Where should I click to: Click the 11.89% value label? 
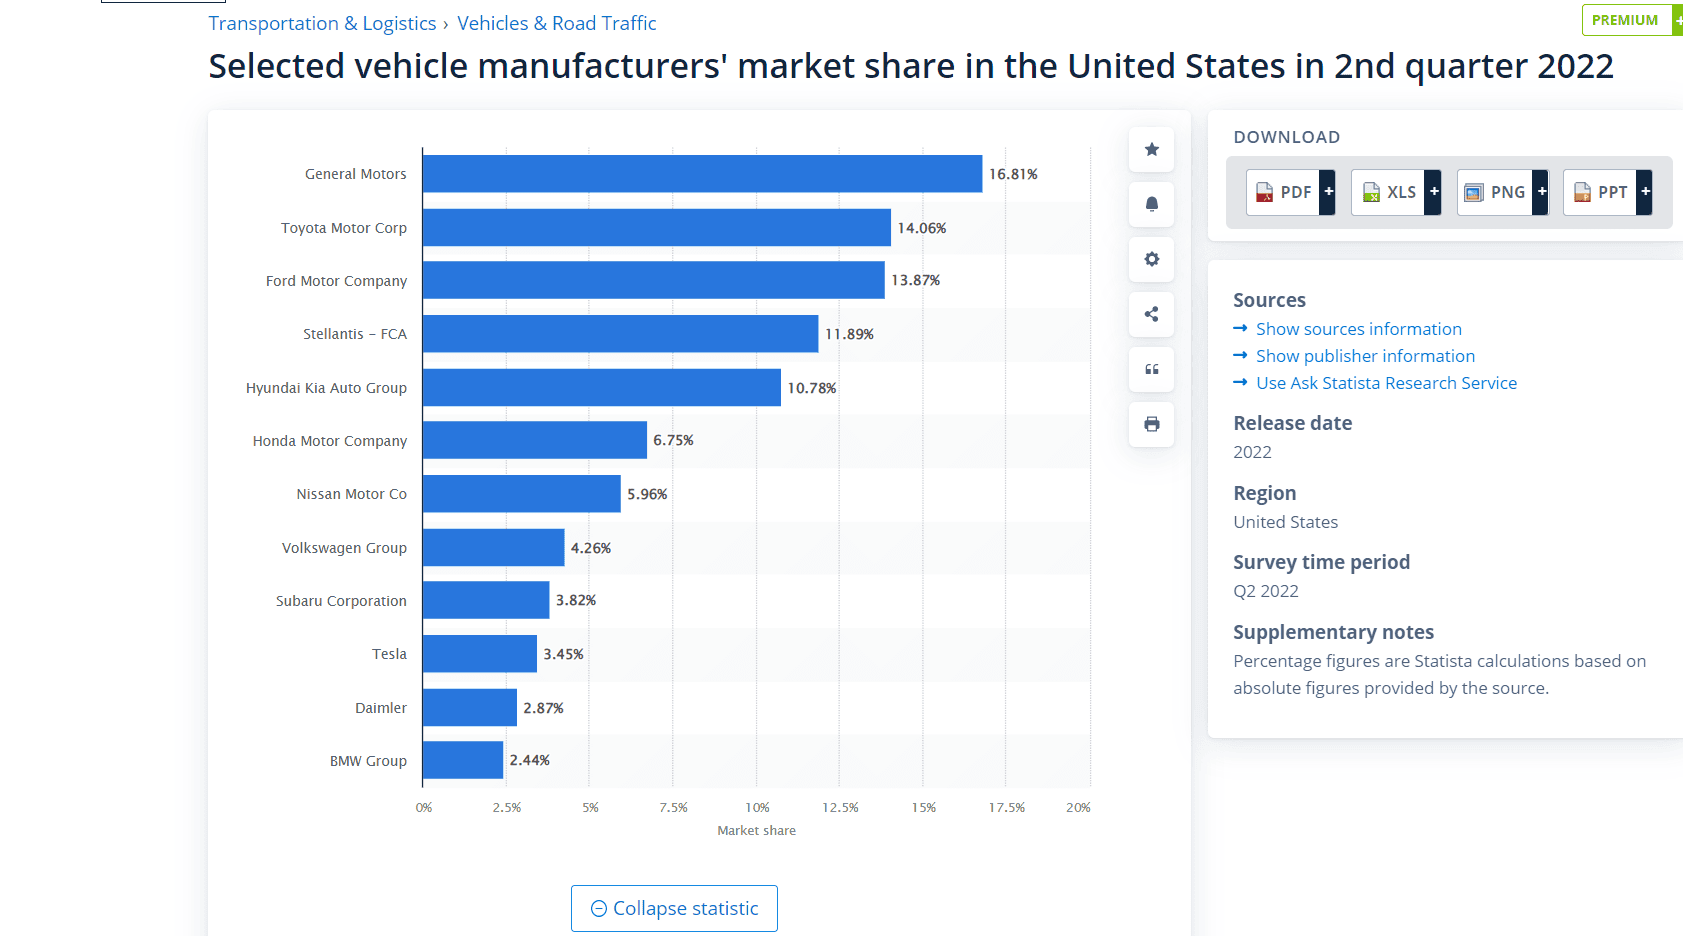point(849,334)
